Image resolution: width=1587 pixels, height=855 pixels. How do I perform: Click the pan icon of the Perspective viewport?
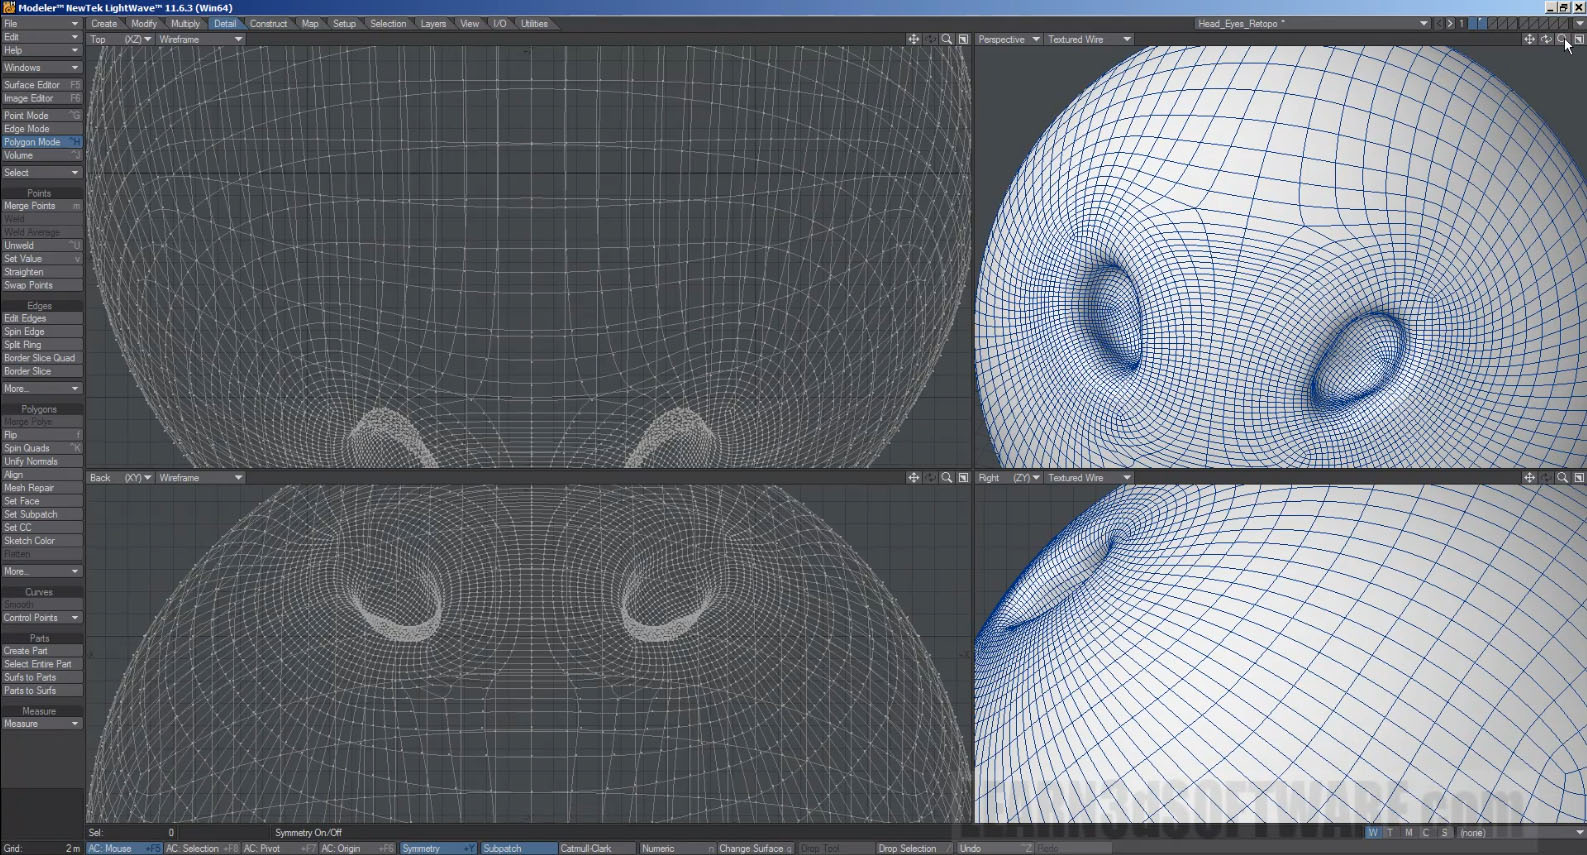tap(1529, 40)
